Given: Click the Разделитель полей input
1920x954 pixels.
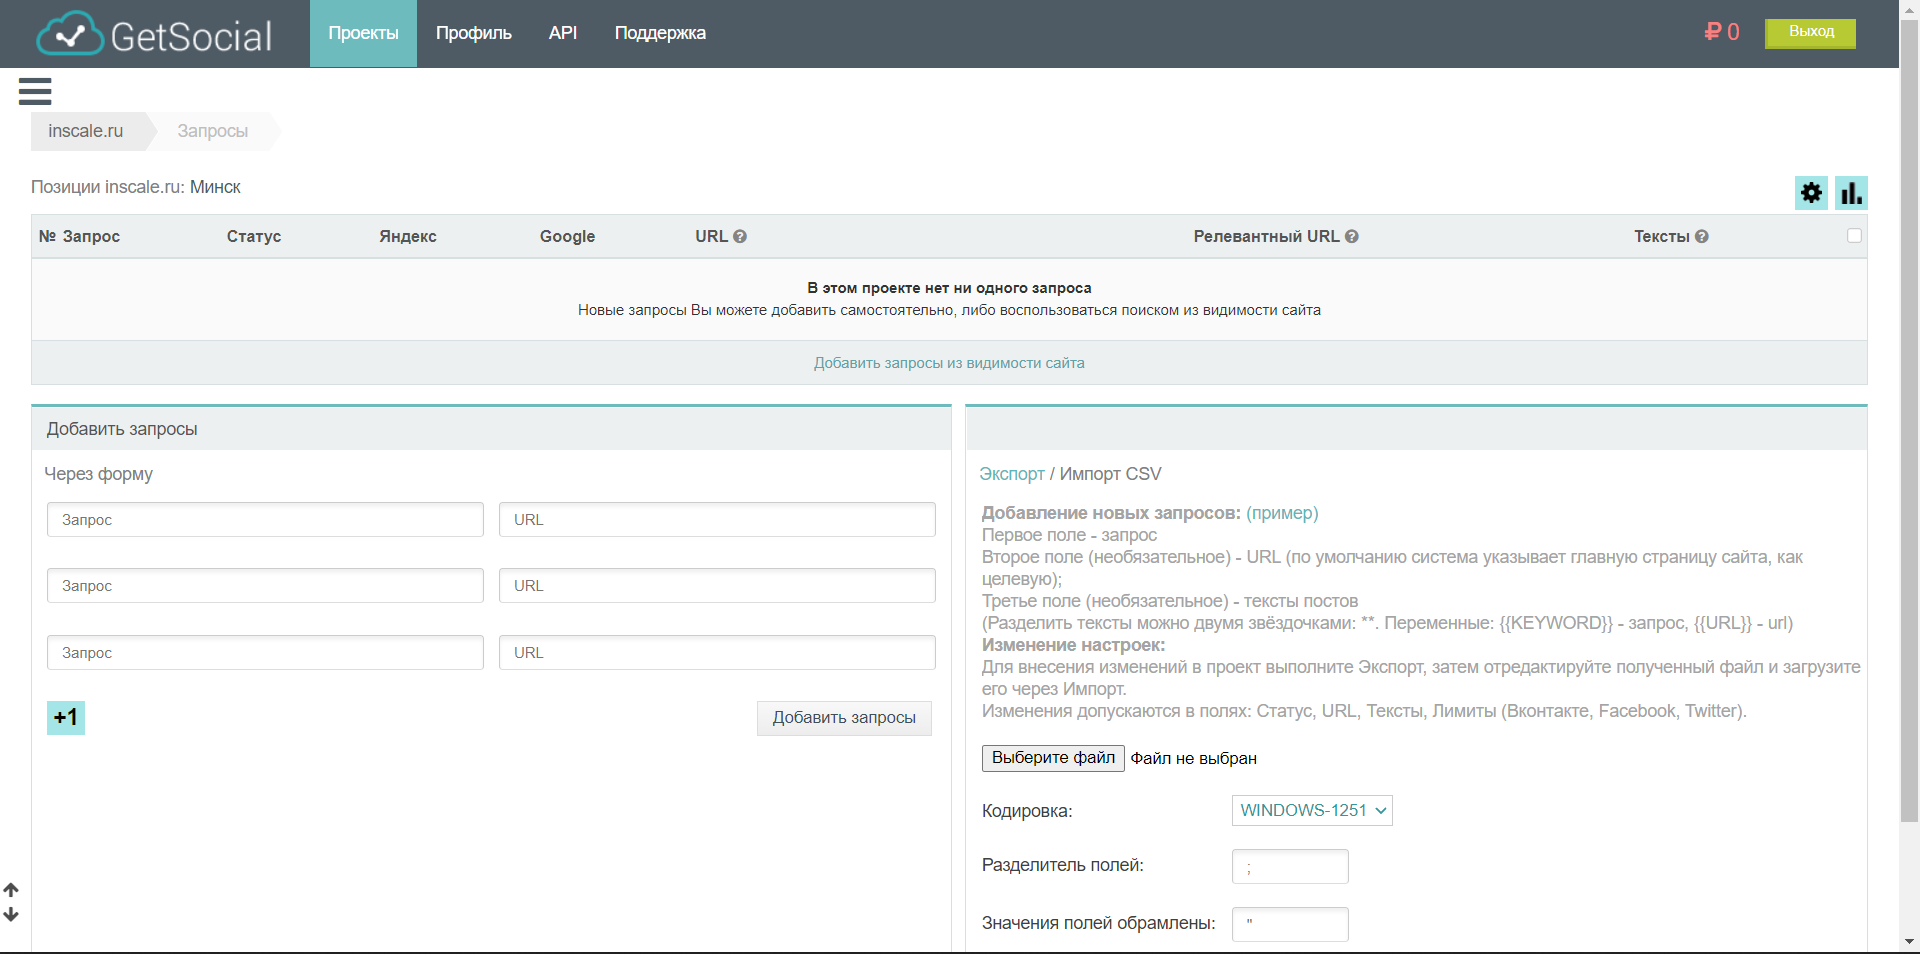Looking at the screenshot, I should 1290,867.
